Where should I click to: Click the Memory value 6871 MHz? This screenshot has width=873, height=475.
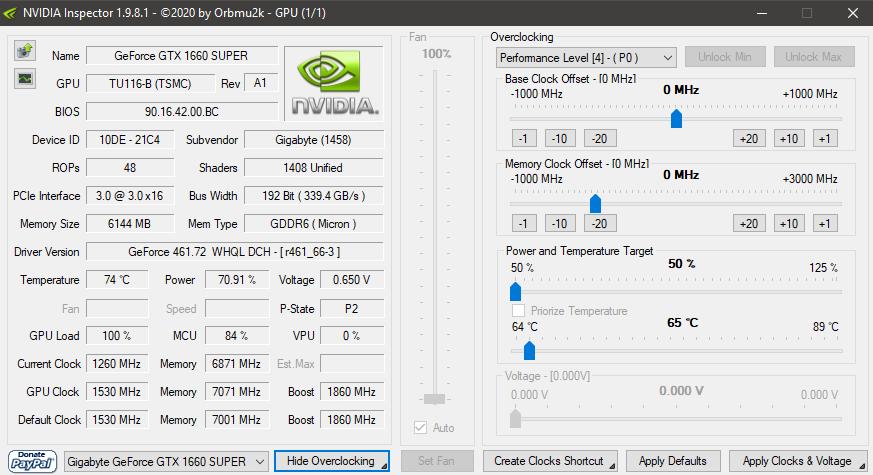click(x=237, y=364)
